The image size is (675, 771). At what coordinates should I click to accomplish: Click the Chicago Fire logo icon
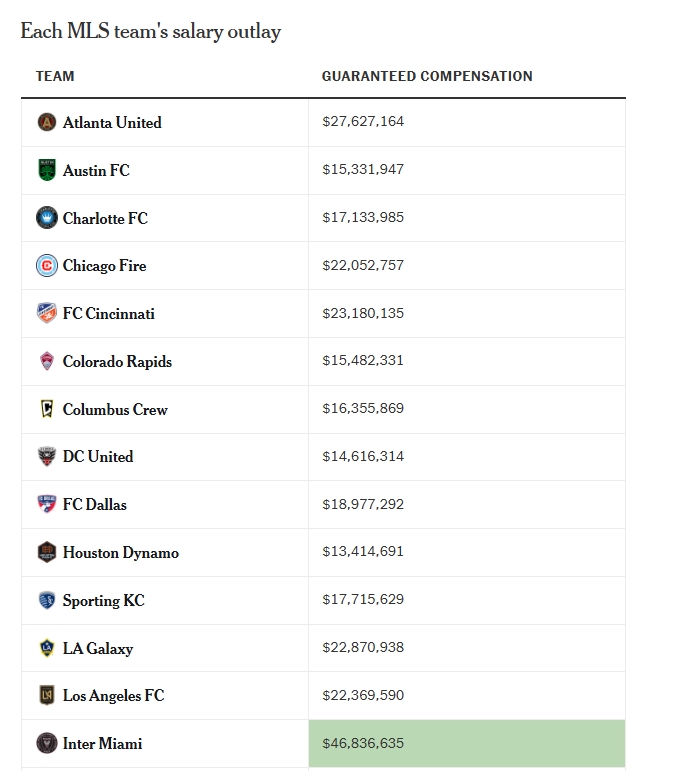(46, 265)
